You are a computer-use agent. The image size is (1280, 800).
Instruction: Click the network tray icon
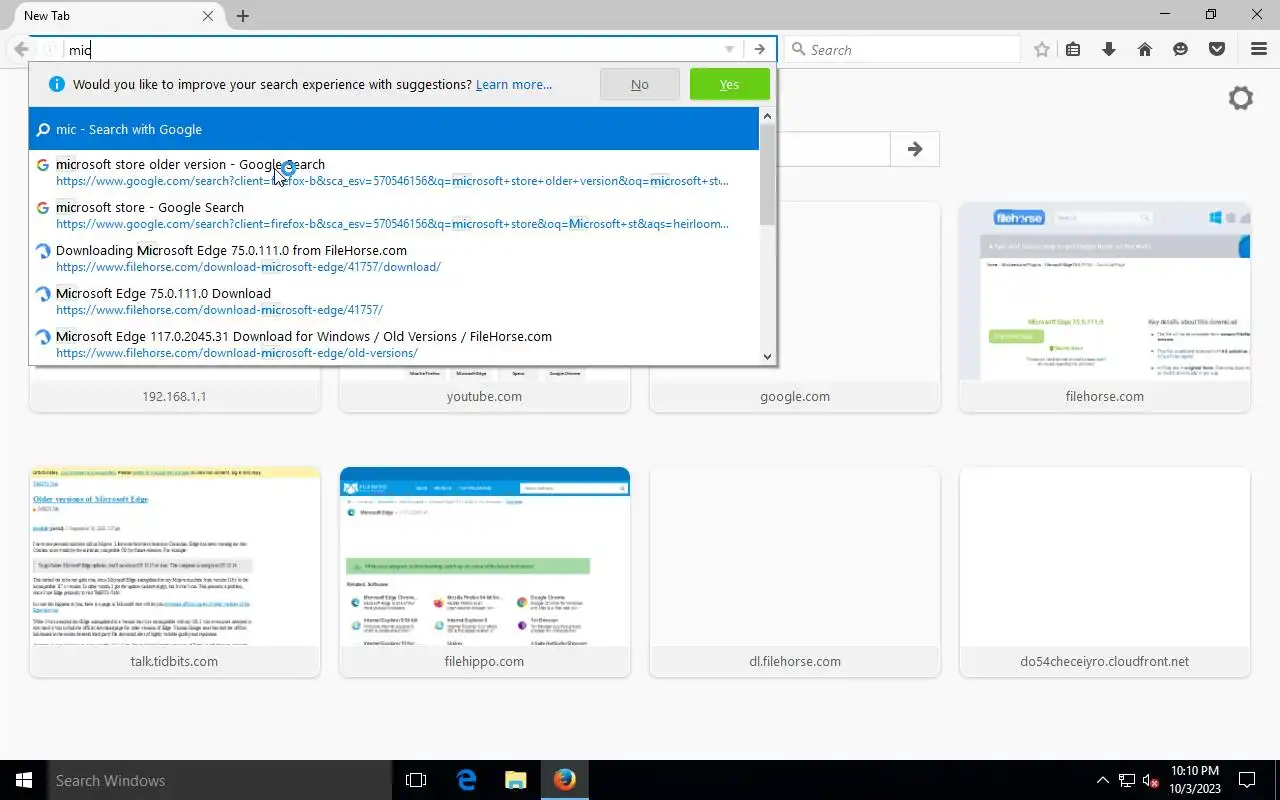coord(1127,780)
